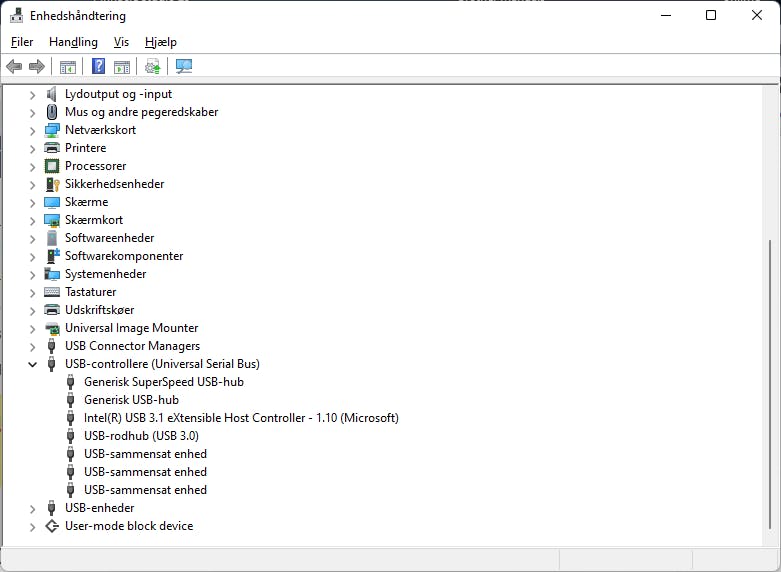Select the middle USB-sammensat enhed entry
781x572 pixels.
[145, 471]
